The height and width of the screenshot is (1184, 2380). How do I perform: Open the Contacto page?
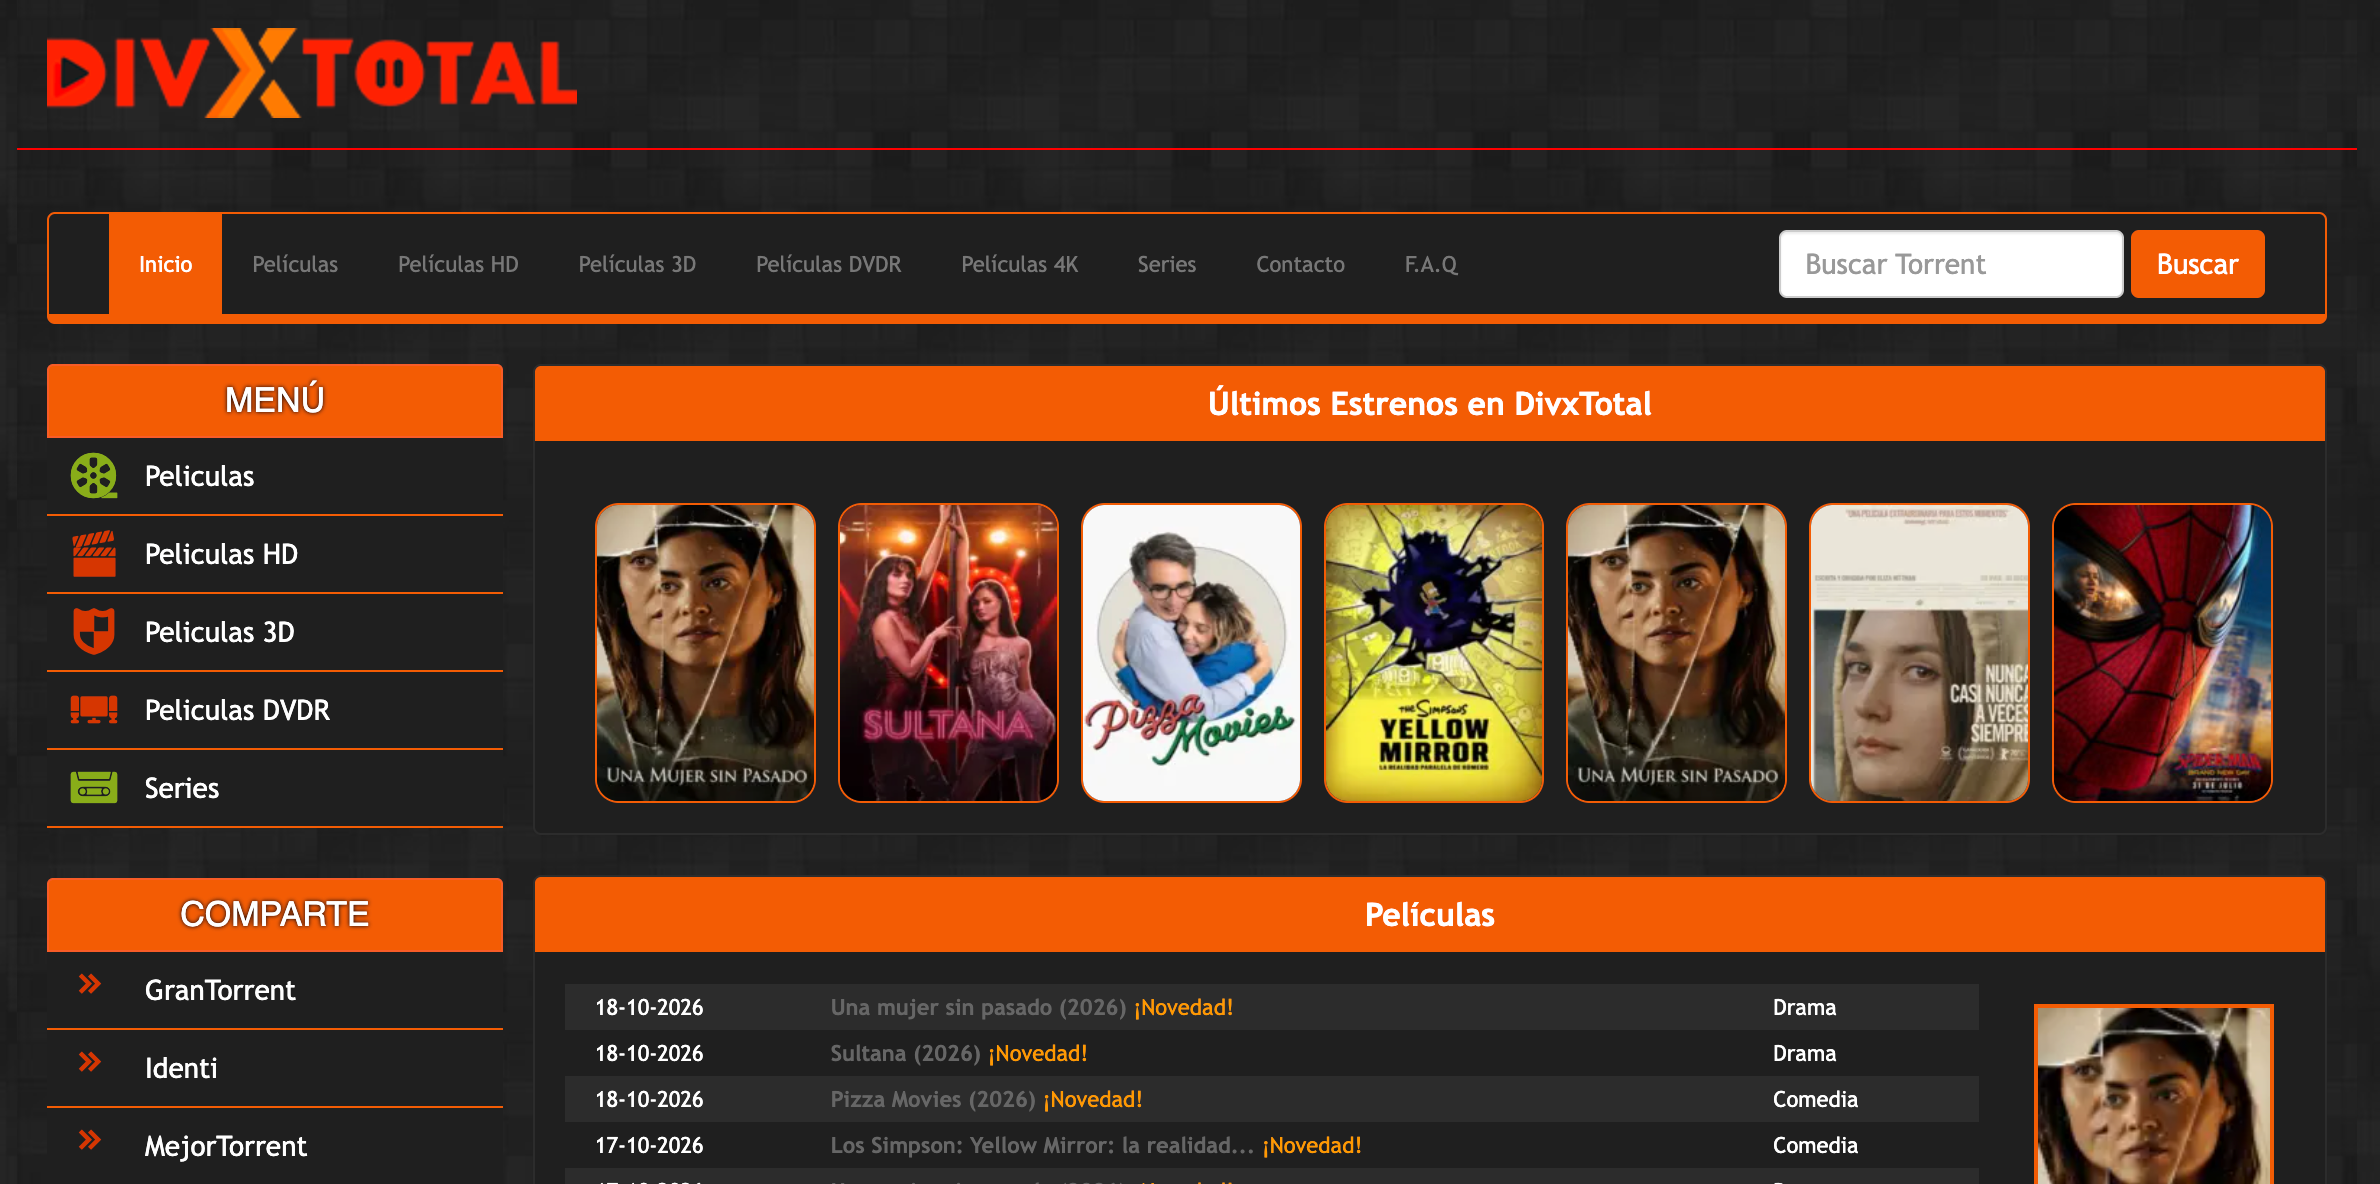click(x=1300, y=264)
